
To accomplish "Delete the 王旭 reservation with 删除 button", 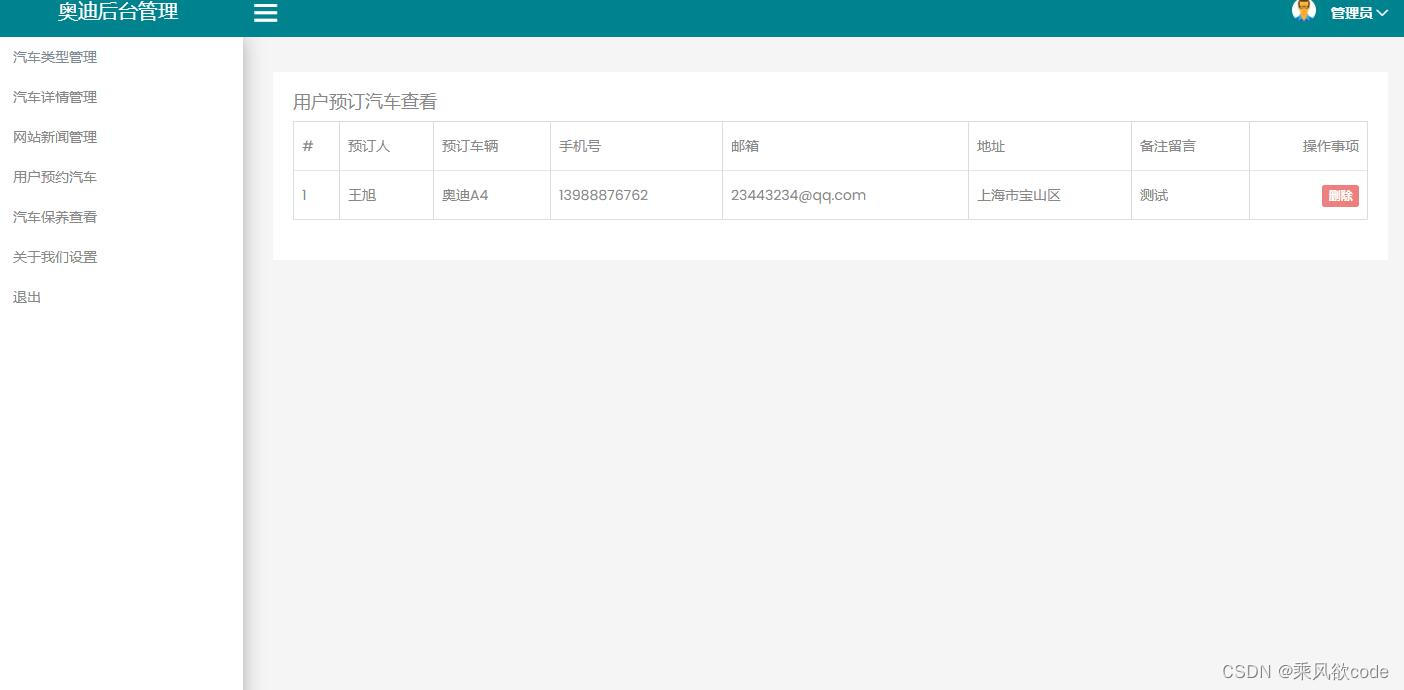I will coord(1340,196).
